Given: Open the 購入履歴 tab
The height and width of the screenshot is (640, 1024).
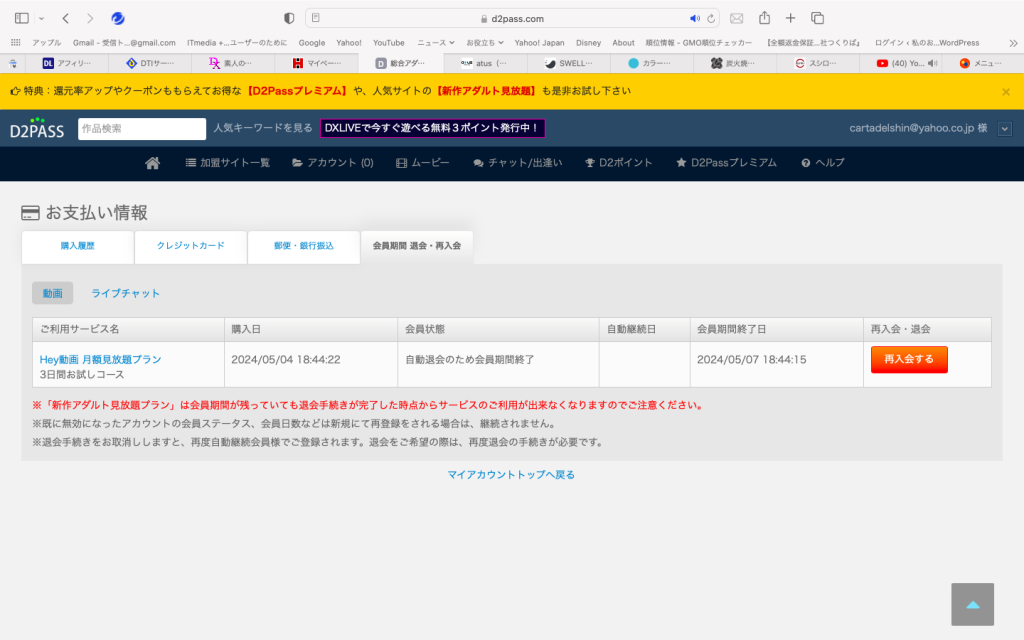Looking at the screenshot, I should pos(77,246).
